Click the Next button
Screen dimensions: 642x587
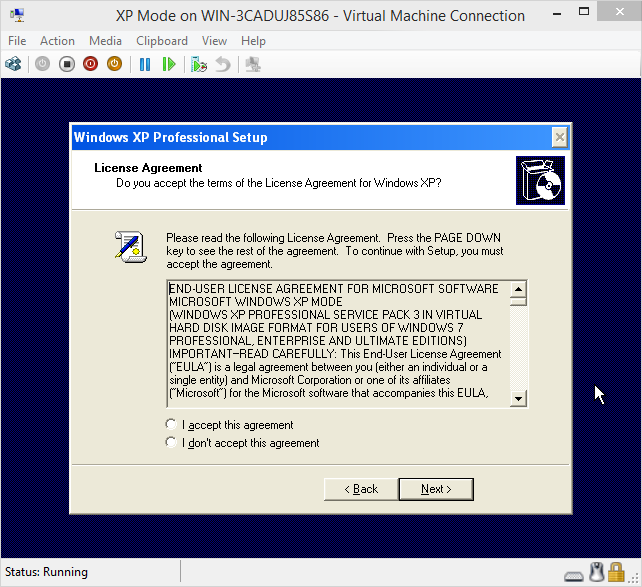[x=436, y=489]
